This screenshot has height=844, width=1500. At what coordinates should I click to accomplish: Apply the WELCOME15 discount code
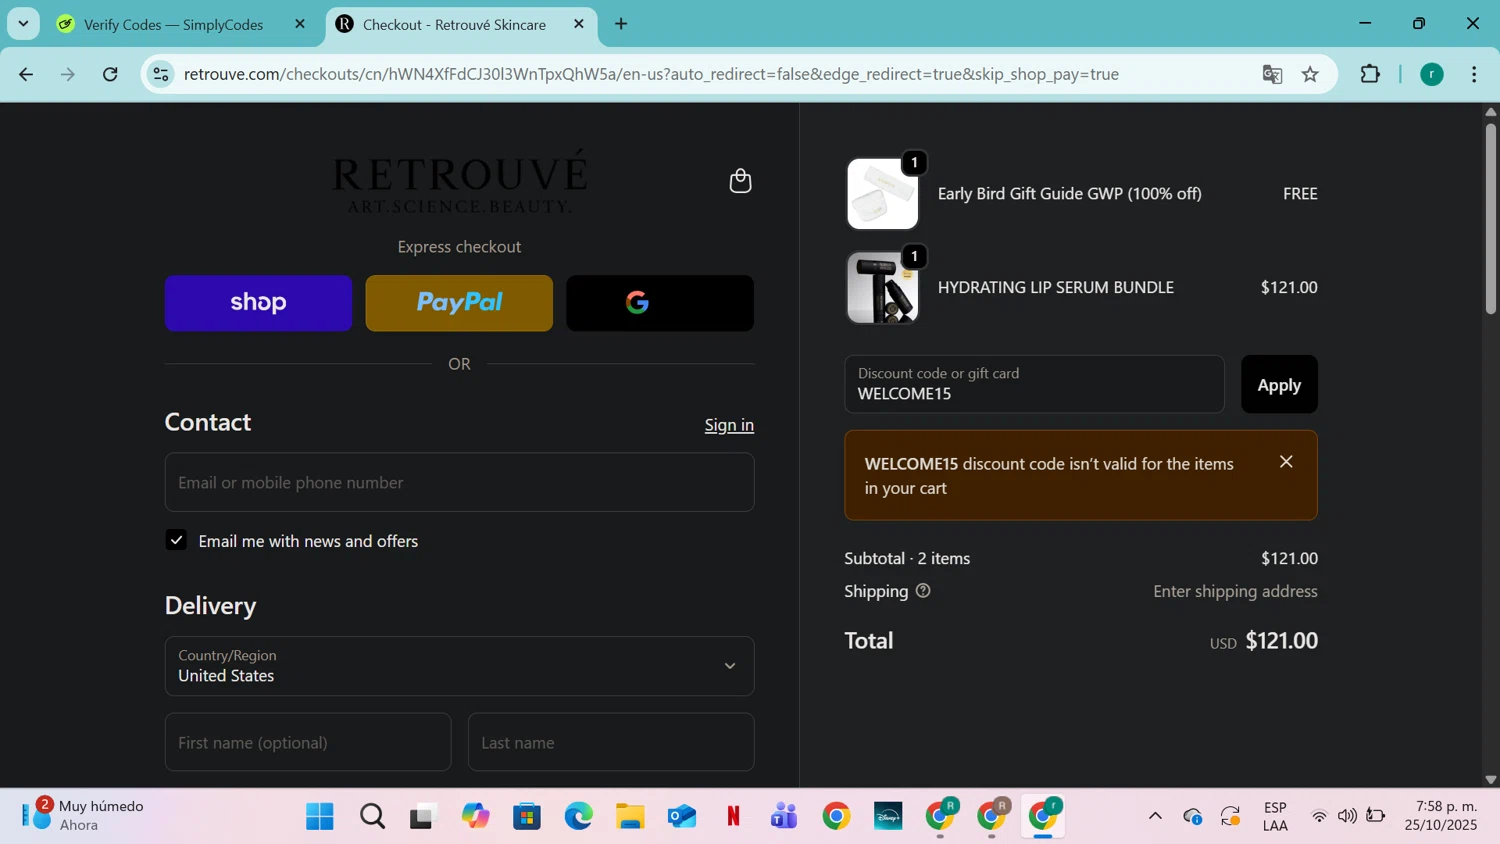pos(1279,384)
